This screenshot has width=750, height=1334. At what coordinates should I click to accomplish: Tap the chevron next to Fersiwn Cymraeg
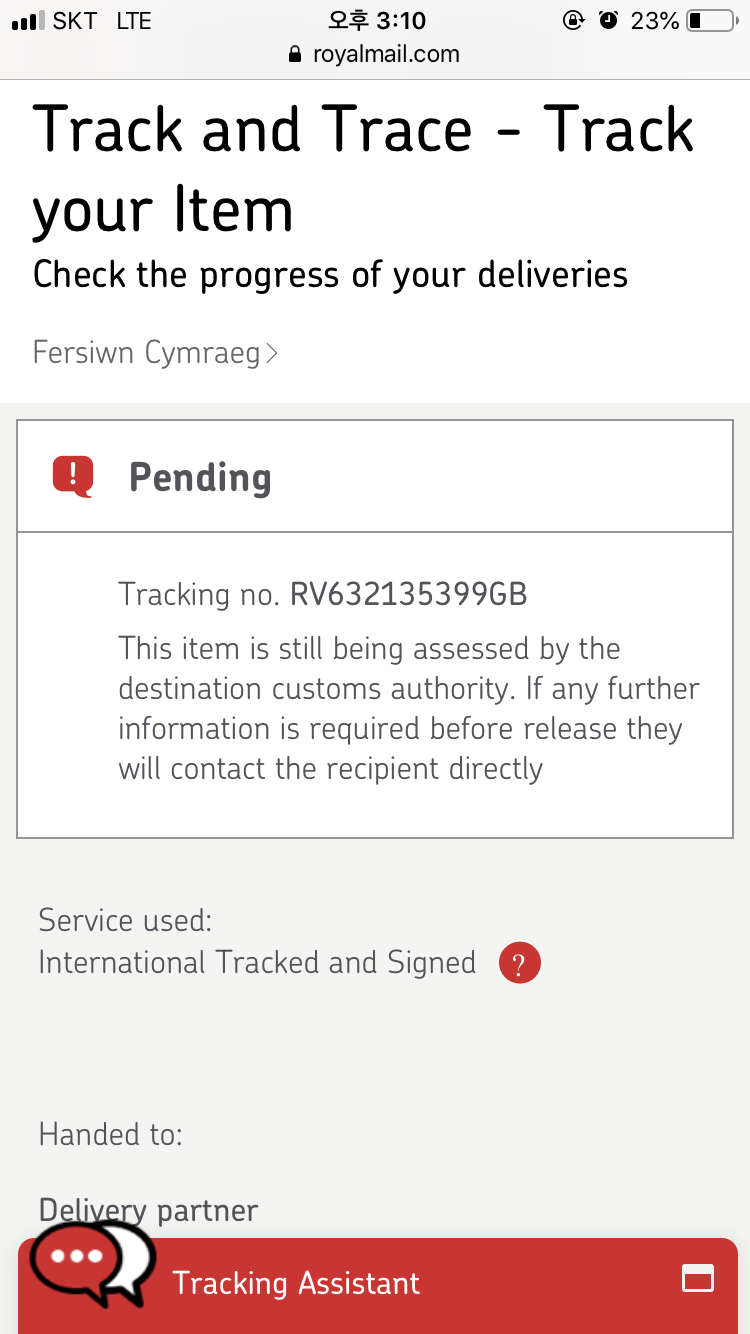[272, 353]
